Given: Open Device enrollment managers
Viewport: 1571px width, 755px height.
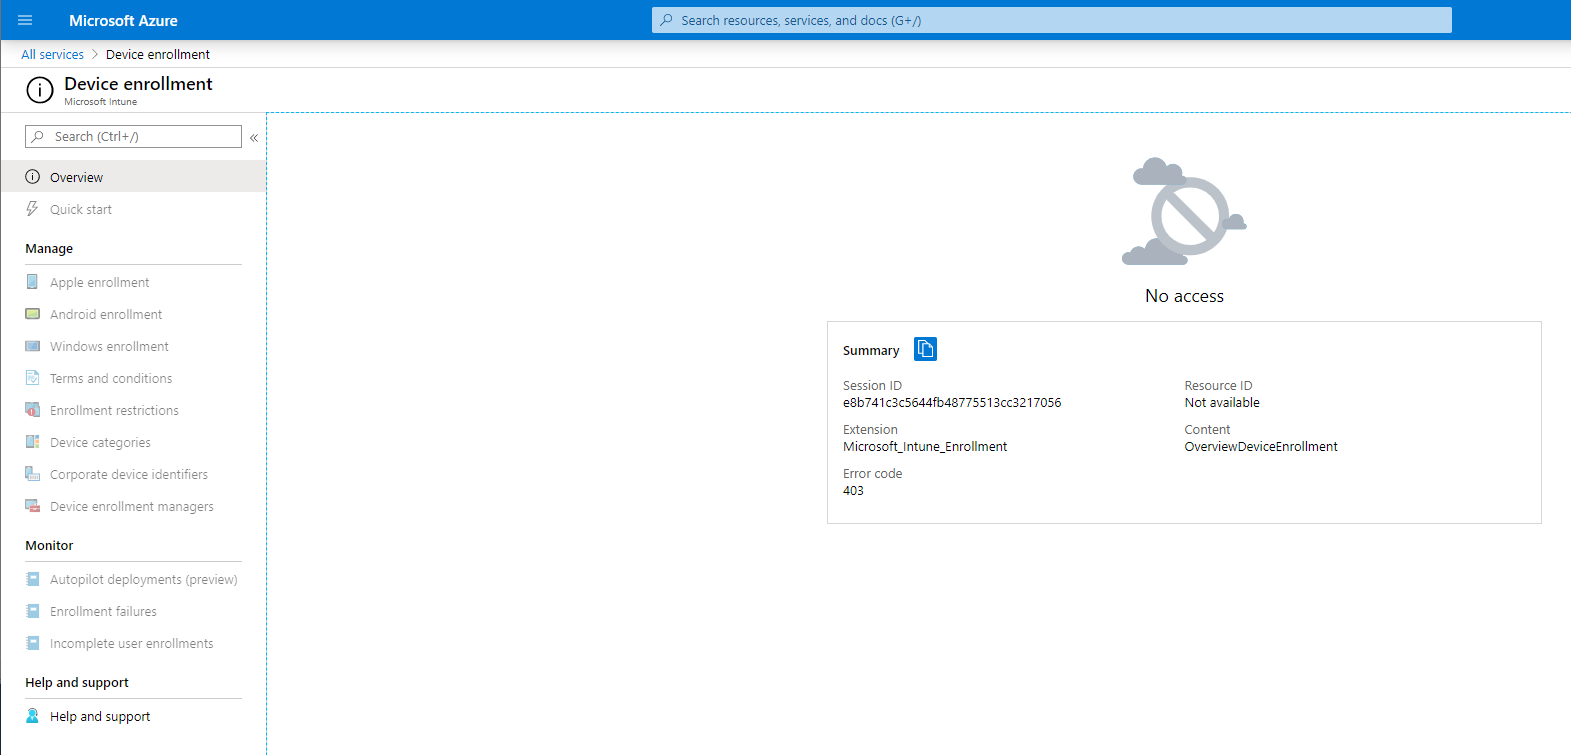Looking at the screenshot, I should 132,506.
